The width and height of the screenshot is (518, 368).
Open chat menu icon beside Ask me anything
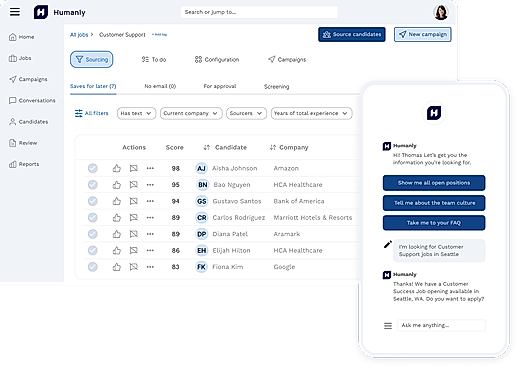(x=388, y=326)
